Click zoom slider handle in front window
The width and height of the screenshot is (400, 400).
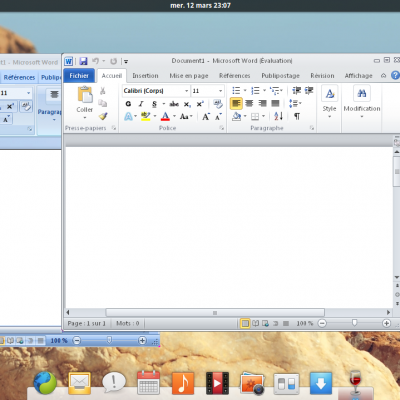coord(354,323)
